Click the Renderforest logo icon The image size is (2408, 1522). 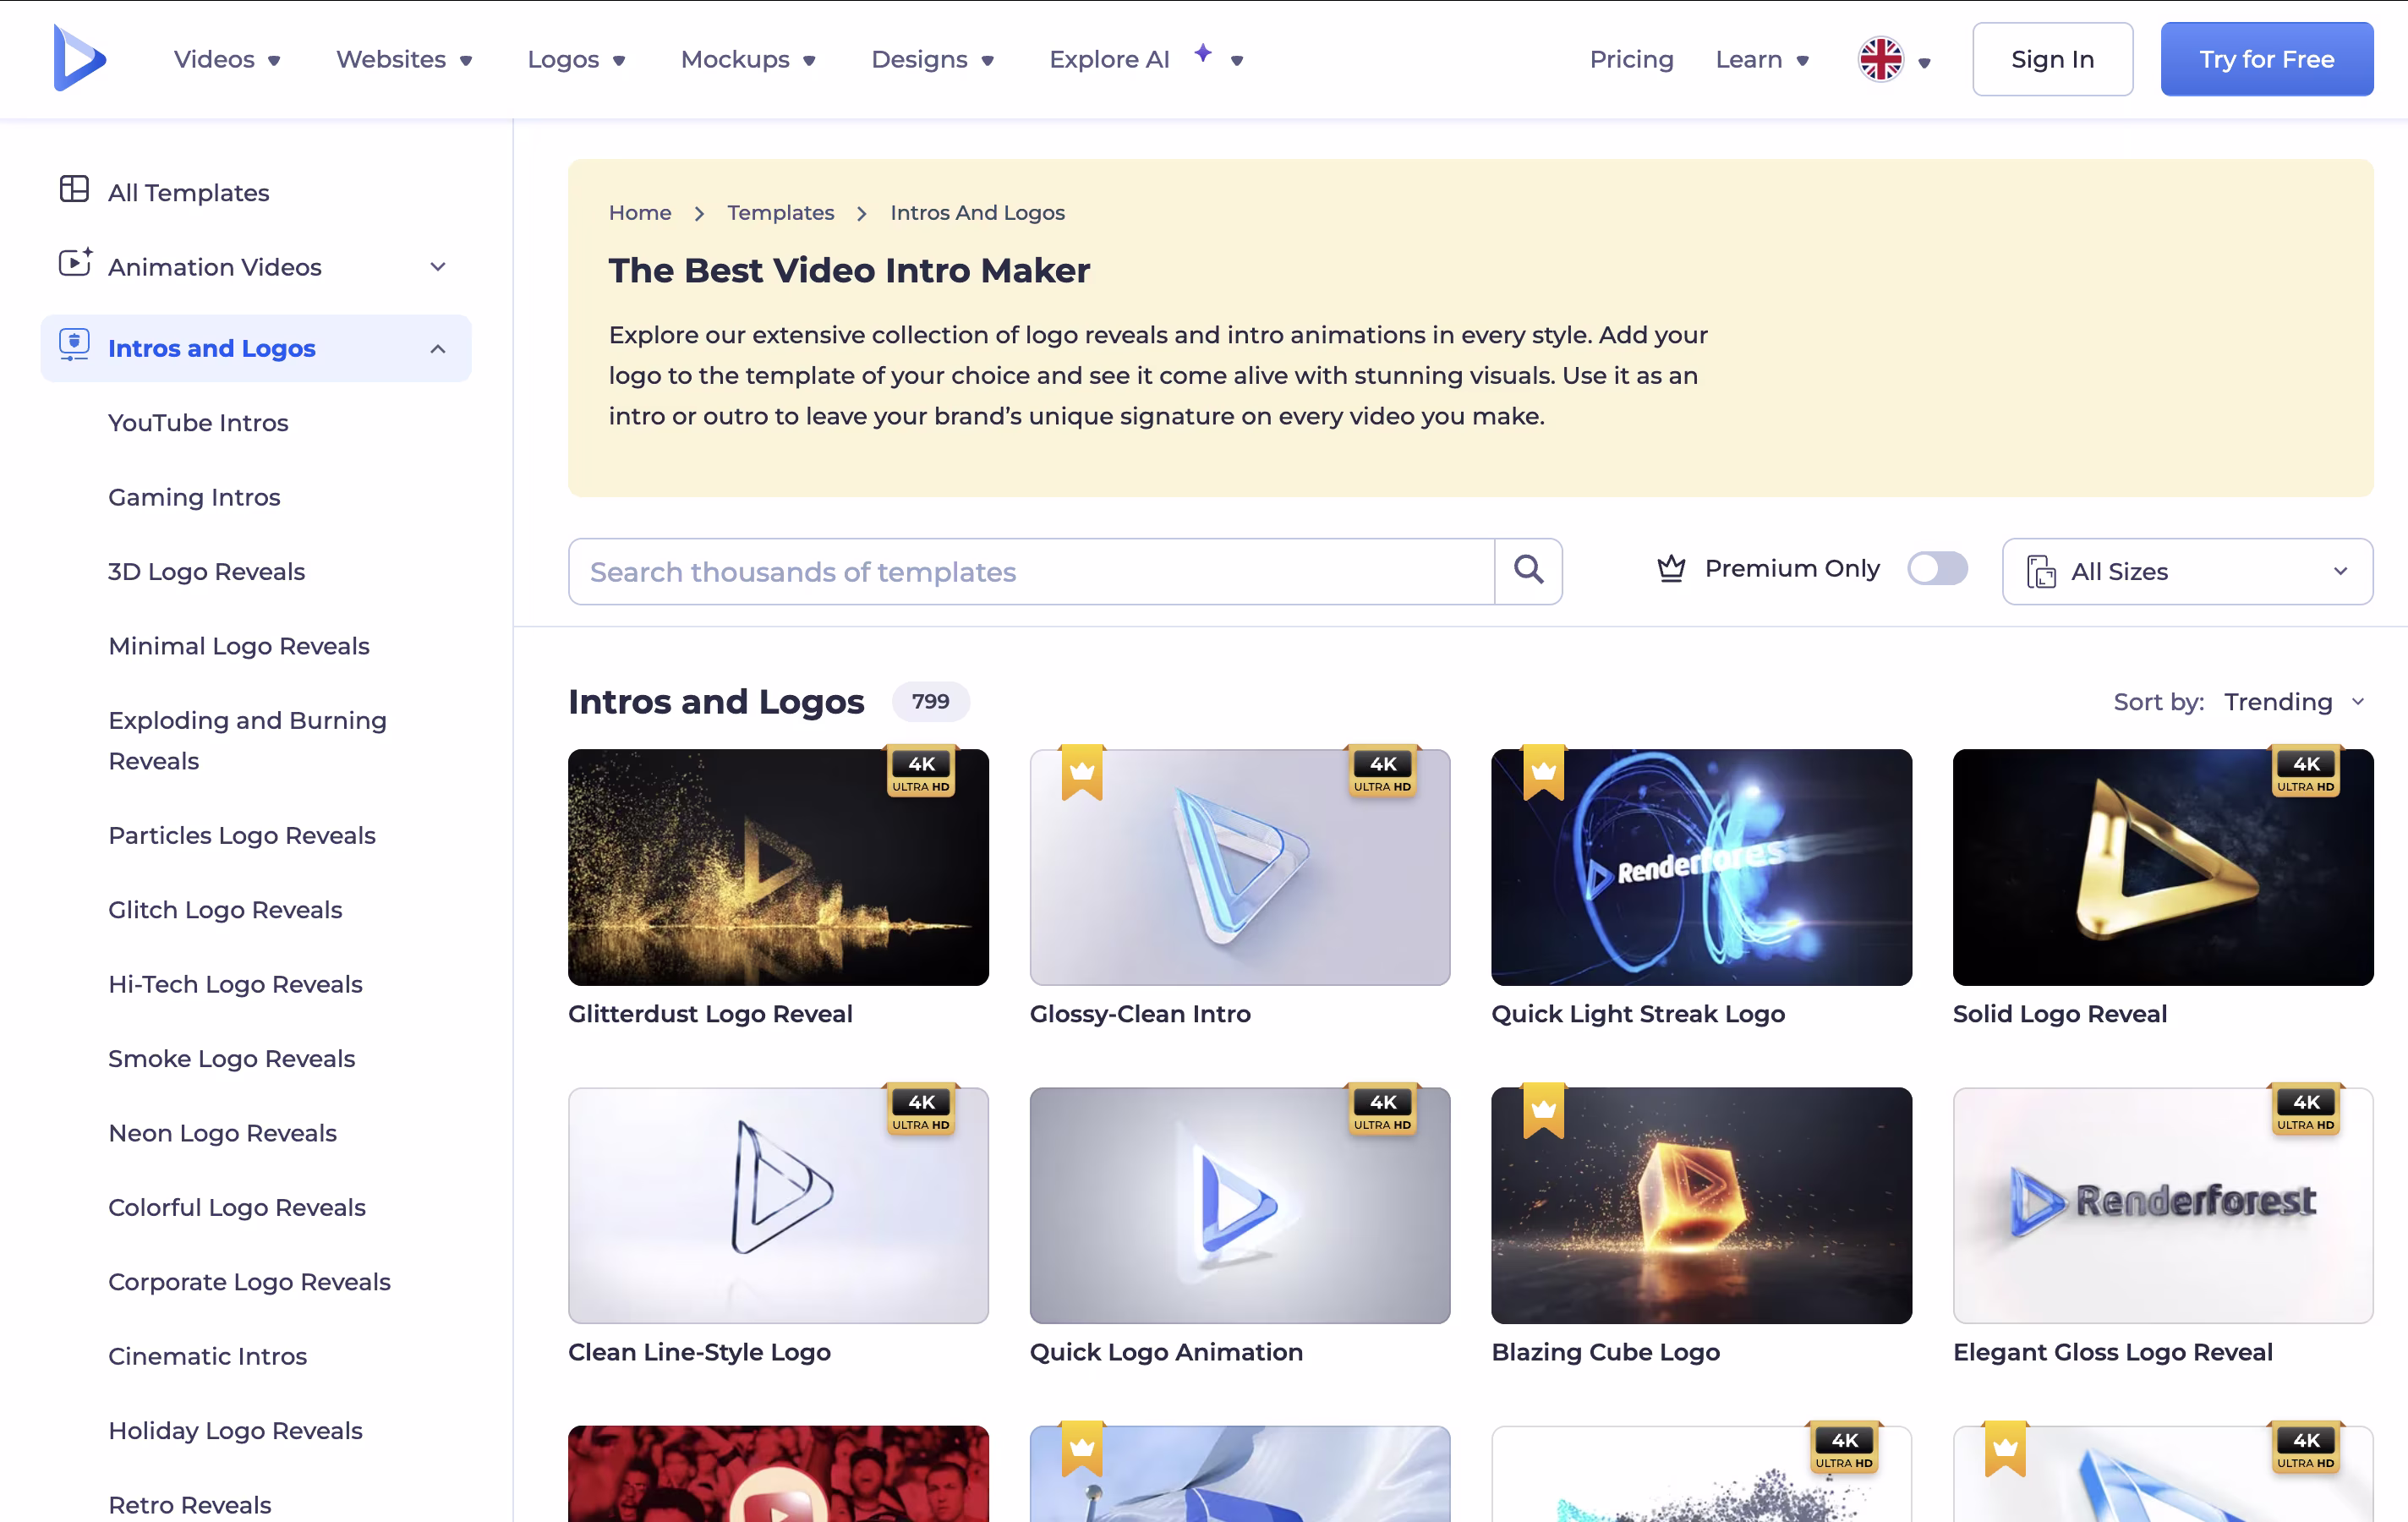(x=79, y=58)
